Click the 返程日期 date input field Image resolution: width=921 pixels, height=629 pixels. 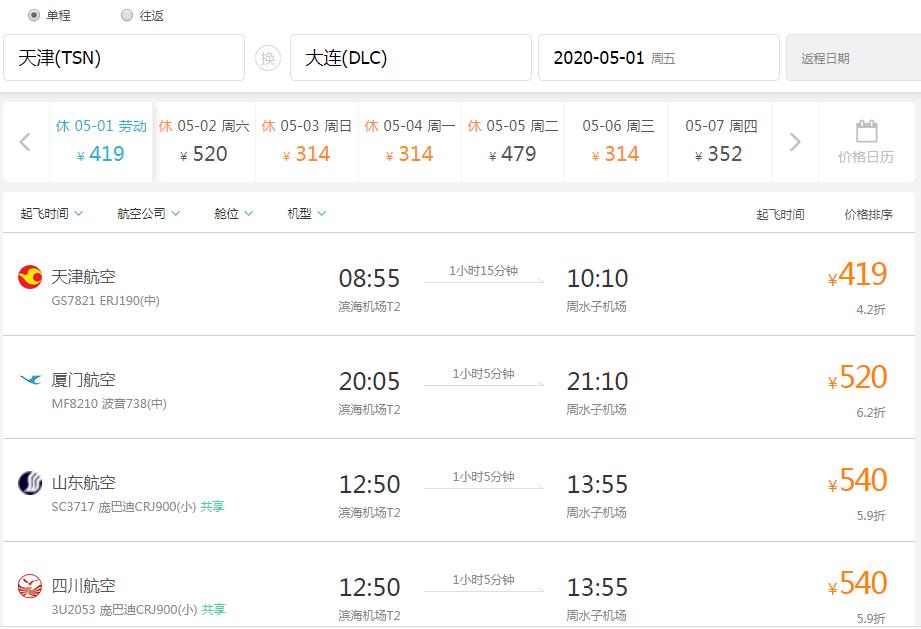tap(848, 58)
